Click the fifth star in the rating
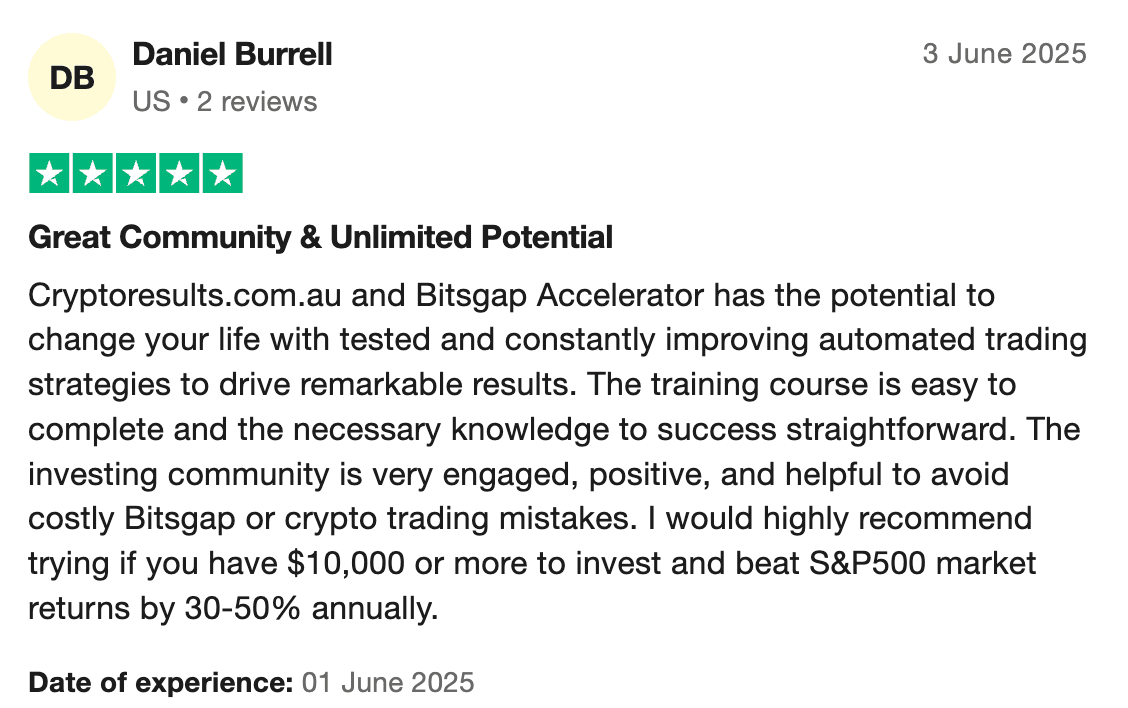This screenshot has height=708, width=1128. click(x=222, y=174)
